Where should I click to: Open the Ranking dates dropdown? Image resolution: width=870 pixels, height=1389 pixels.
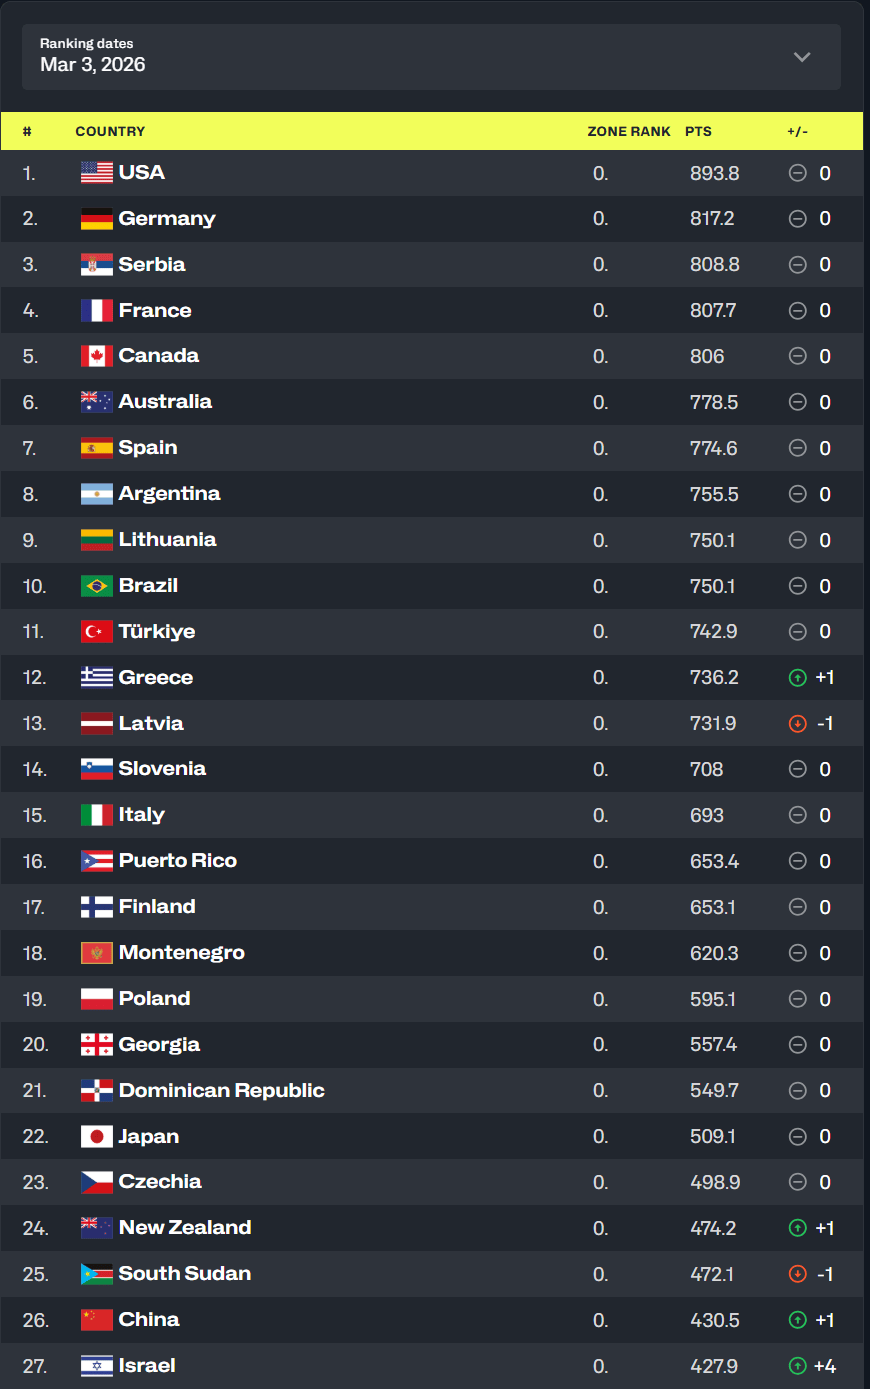[x=430, y=57]
